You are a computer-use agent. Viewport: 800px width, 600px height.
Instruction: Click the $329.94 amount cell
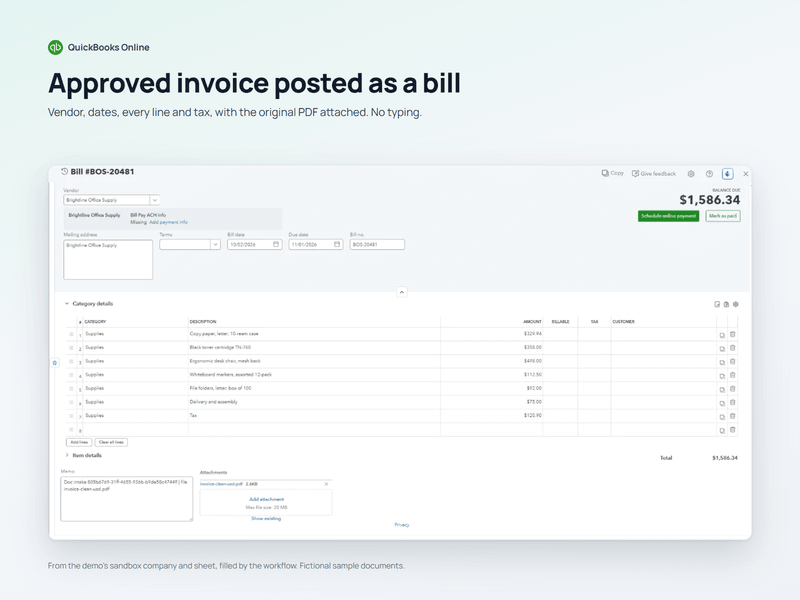click(492, 334)
